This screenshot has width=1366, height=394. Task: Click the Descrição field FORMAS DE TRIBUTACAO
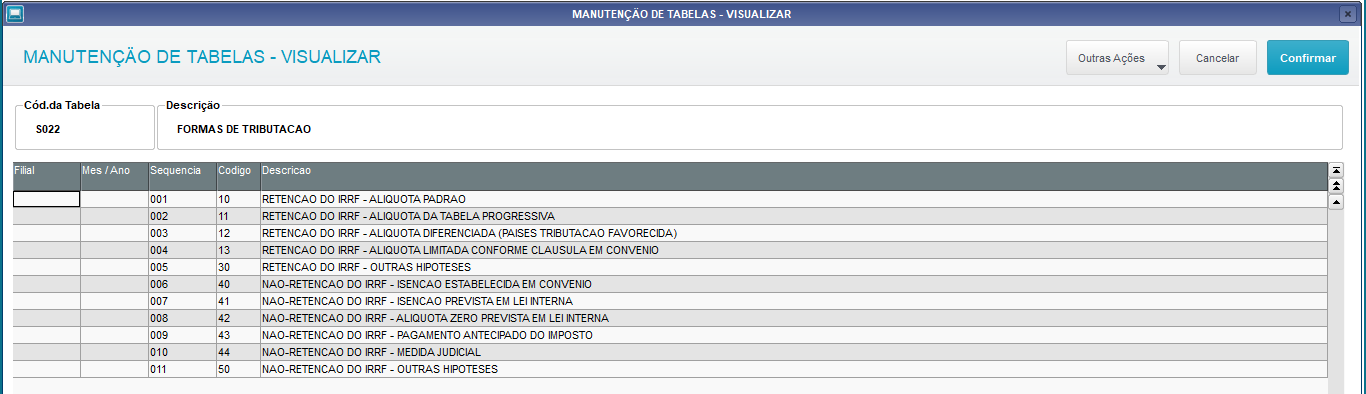[750, 128]
